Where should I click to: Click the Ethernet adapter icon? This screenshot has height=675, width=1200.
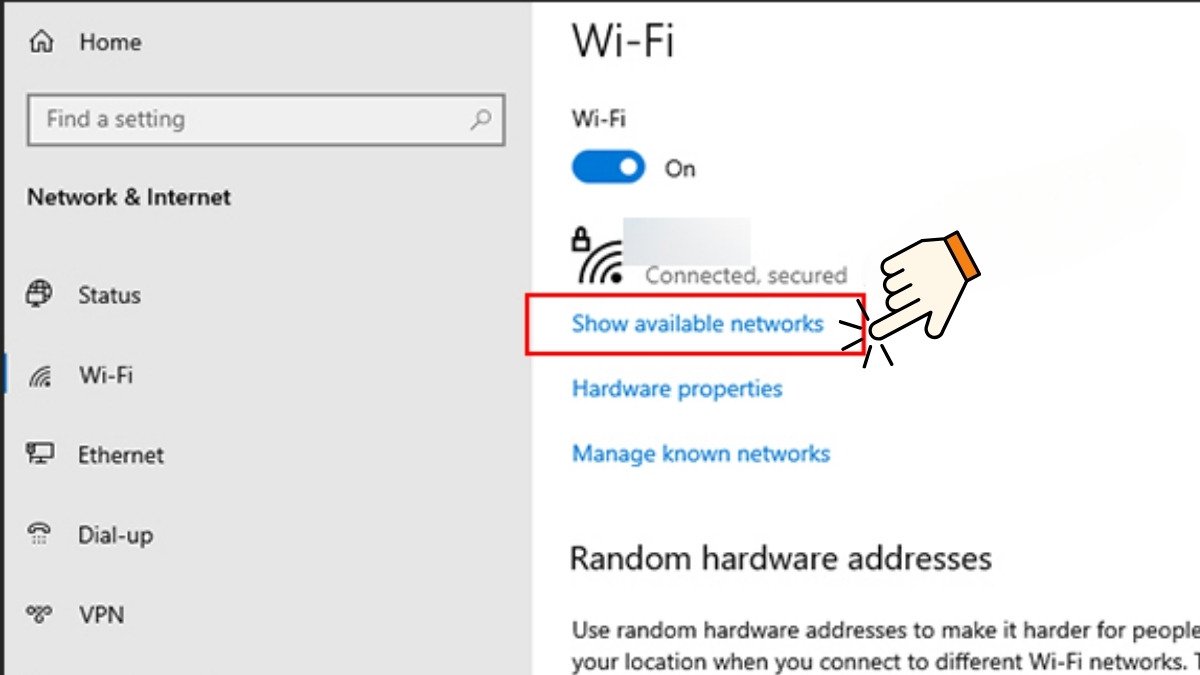pyautogui.click(x=41, y=454)
